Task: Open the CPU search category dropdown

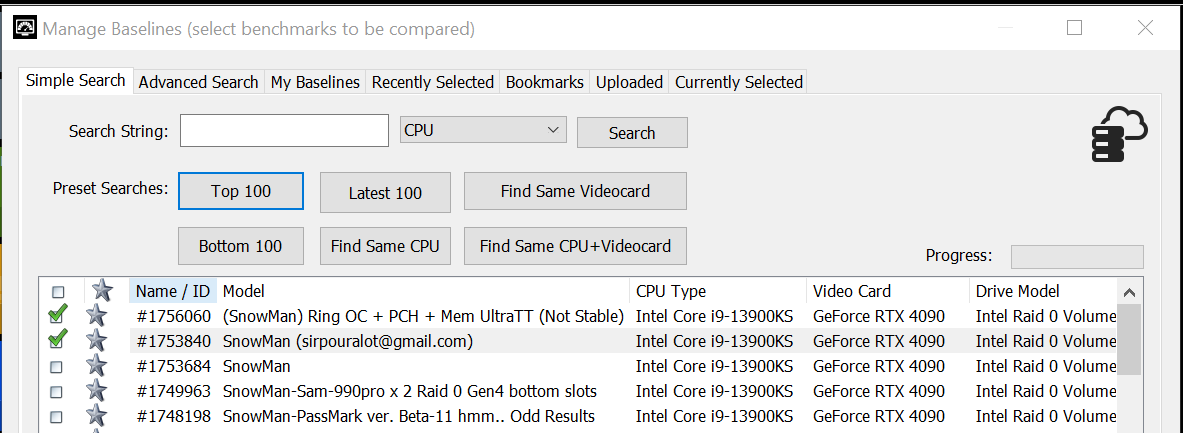Action: pyautogui.click(x=482, y=131)
